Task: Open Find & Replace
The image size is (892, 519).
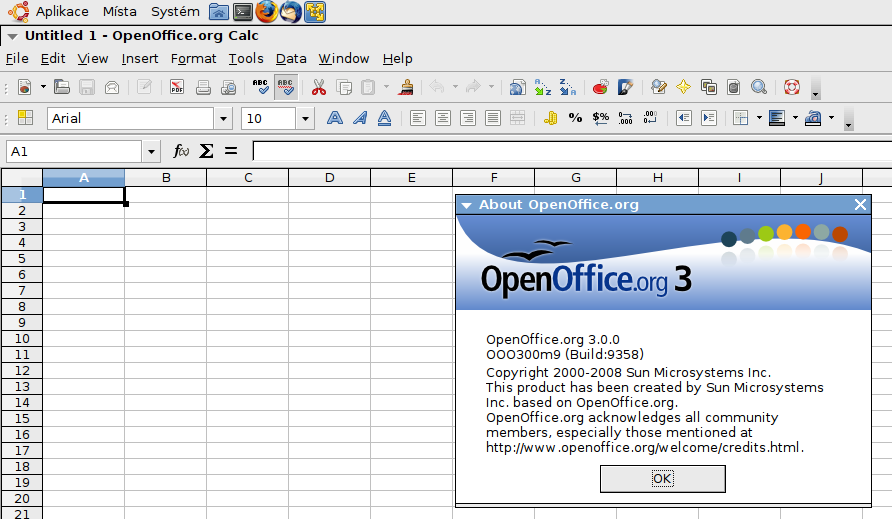Action: point(659,87)
